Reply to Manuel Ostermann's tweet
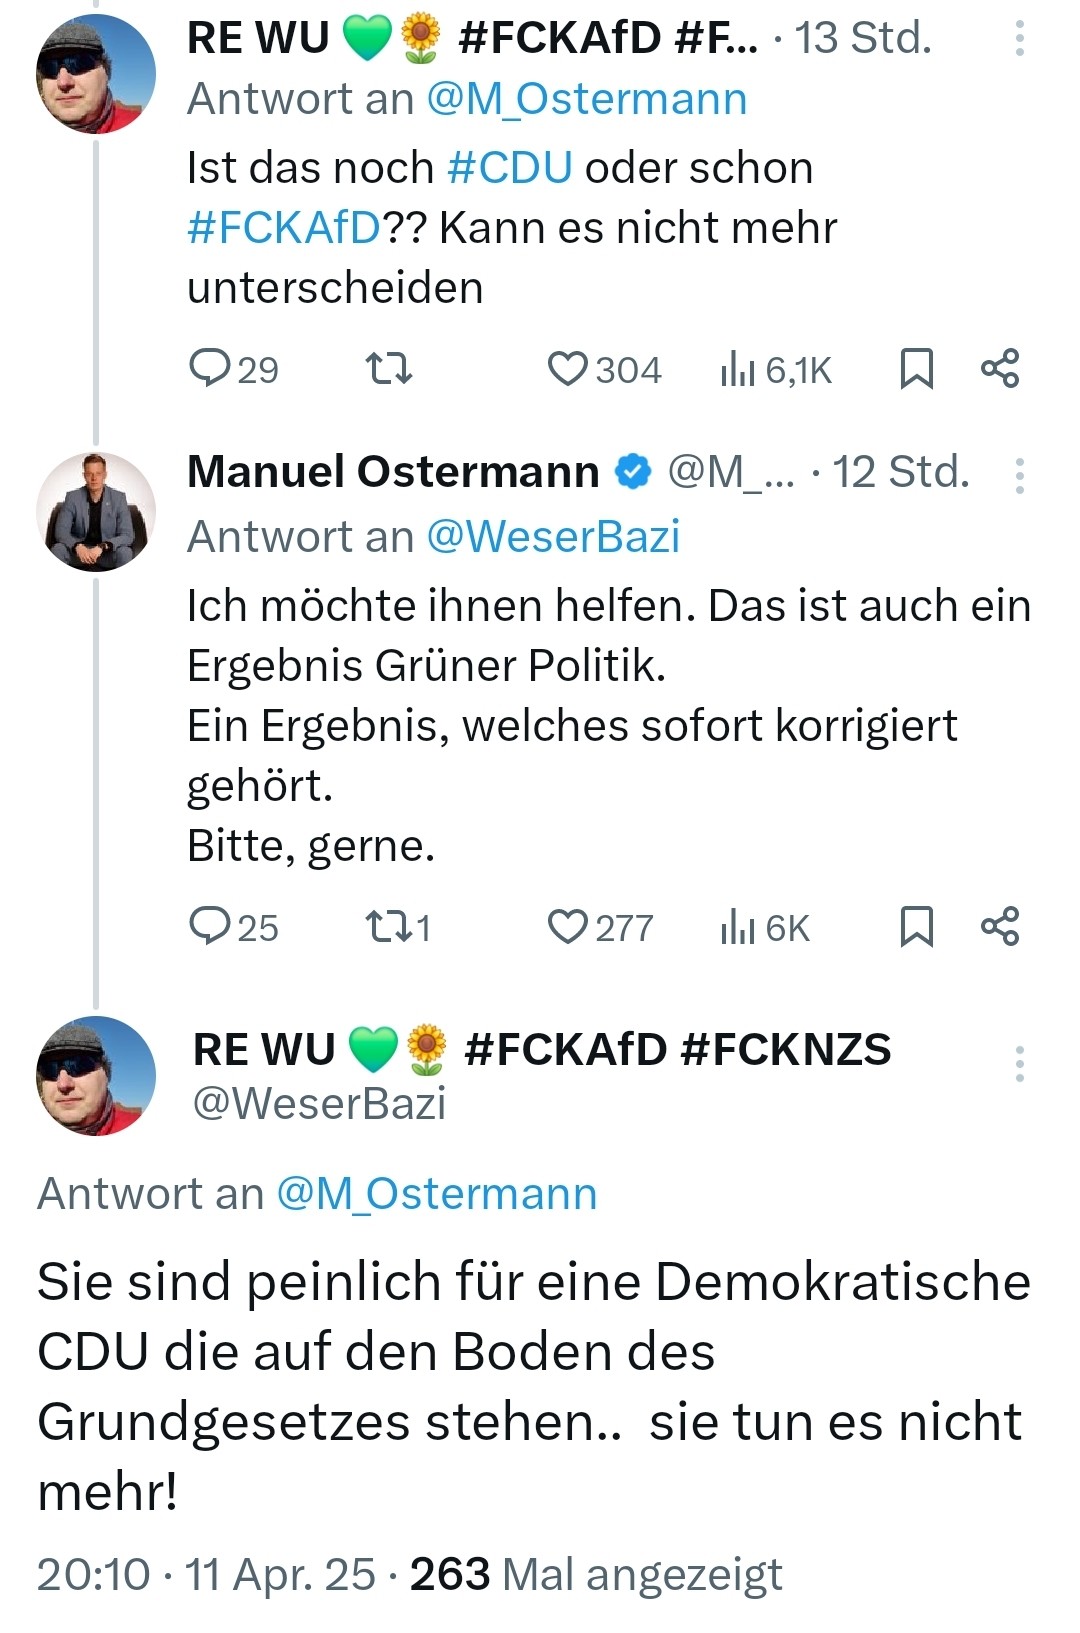The width and height of the screenshot is (1080, 1633). (x=210, y=927)
